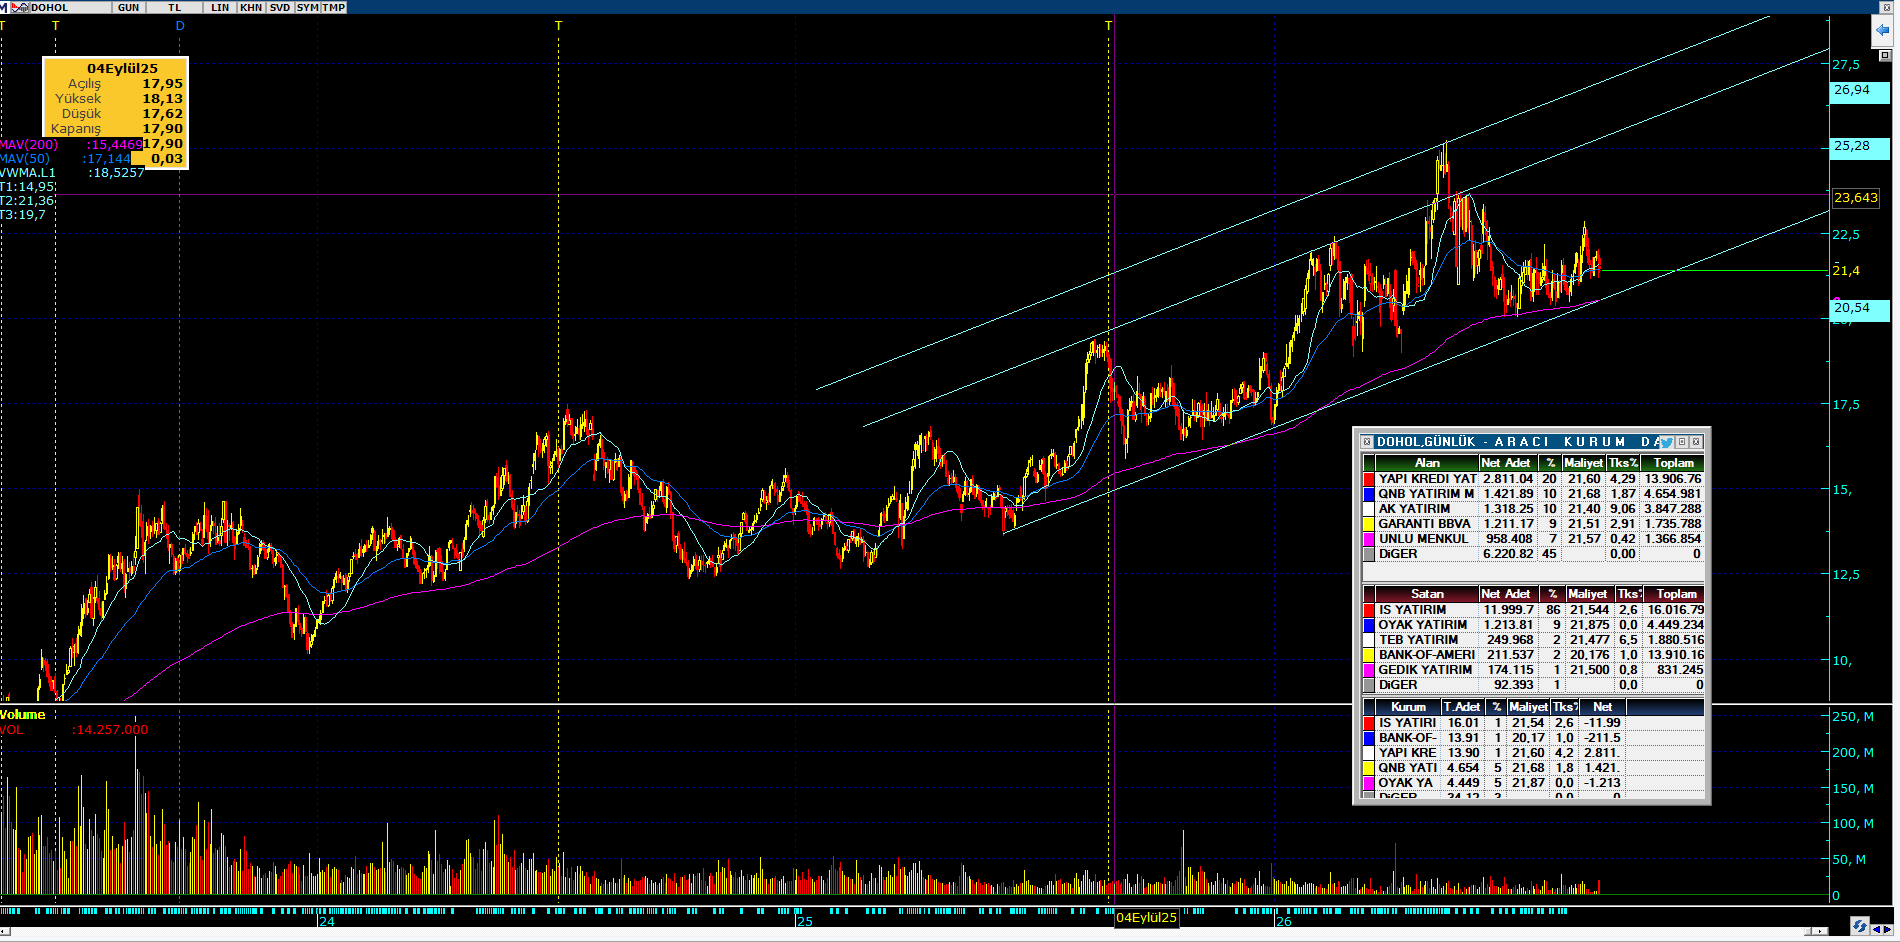
Task: Click the blue refresh arrows icon
Action: [1859, 925]
